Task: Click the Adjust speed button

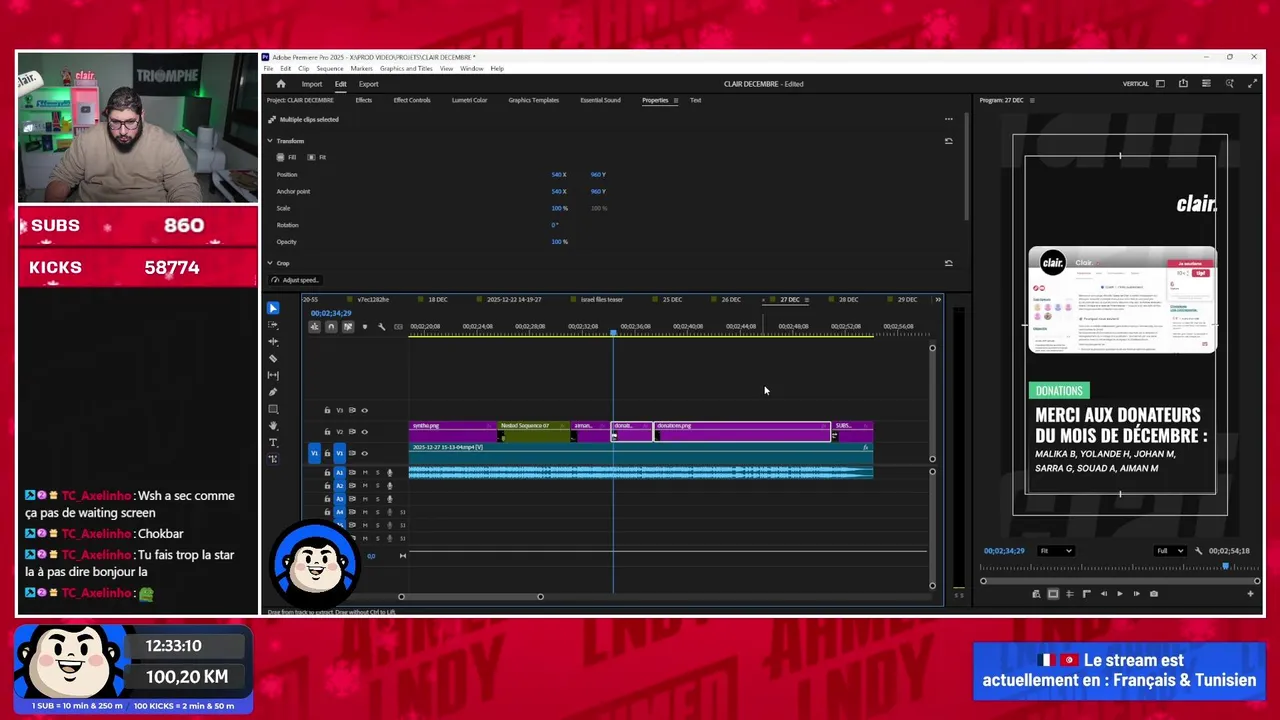Action: (x=295, y=280)
